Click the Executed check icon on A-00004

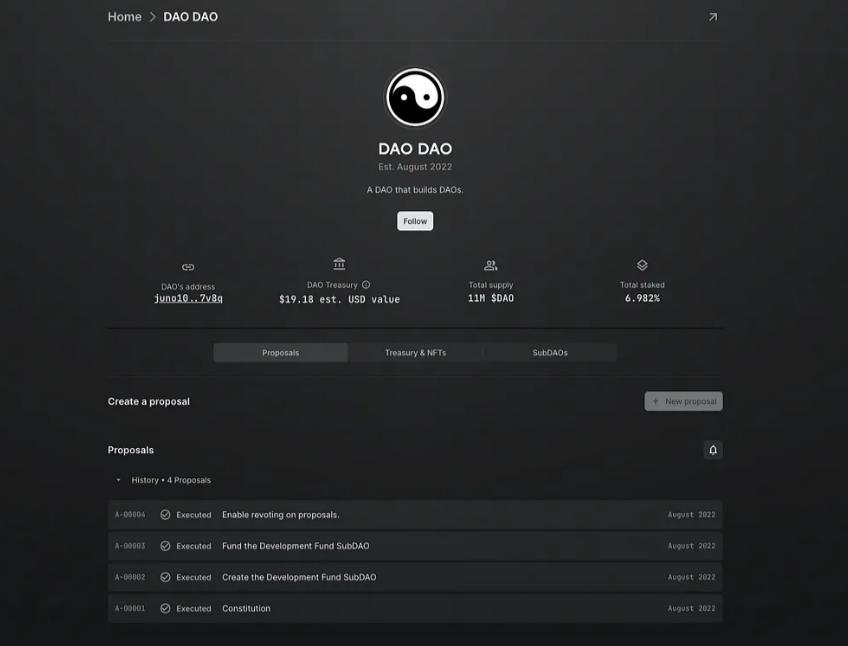tap(165, 515)
